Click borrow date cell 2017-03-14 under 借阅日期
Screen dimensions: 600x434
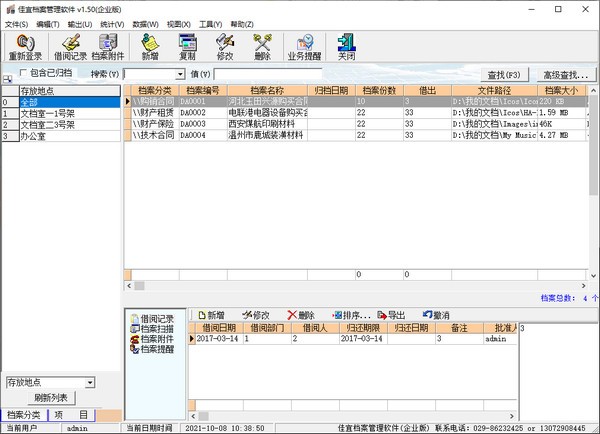[219, 338]
